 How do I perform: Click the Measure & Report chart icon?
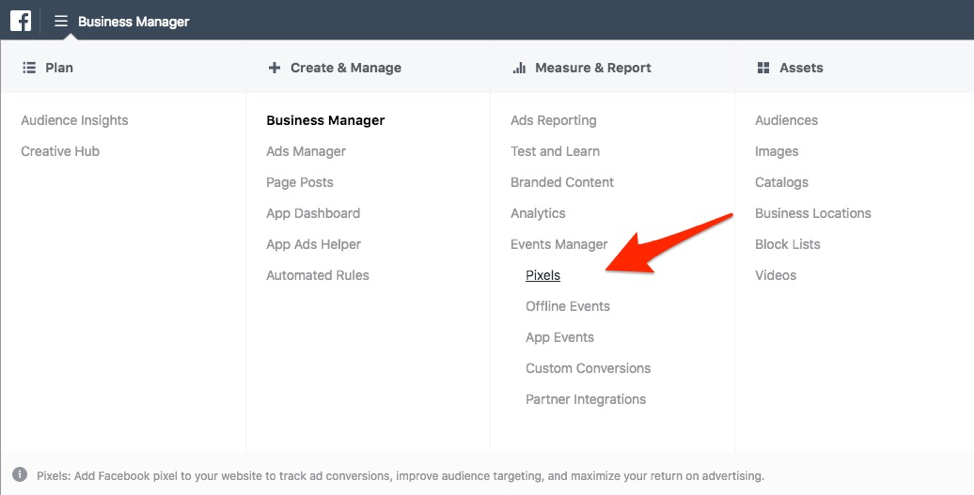point(519,68)
